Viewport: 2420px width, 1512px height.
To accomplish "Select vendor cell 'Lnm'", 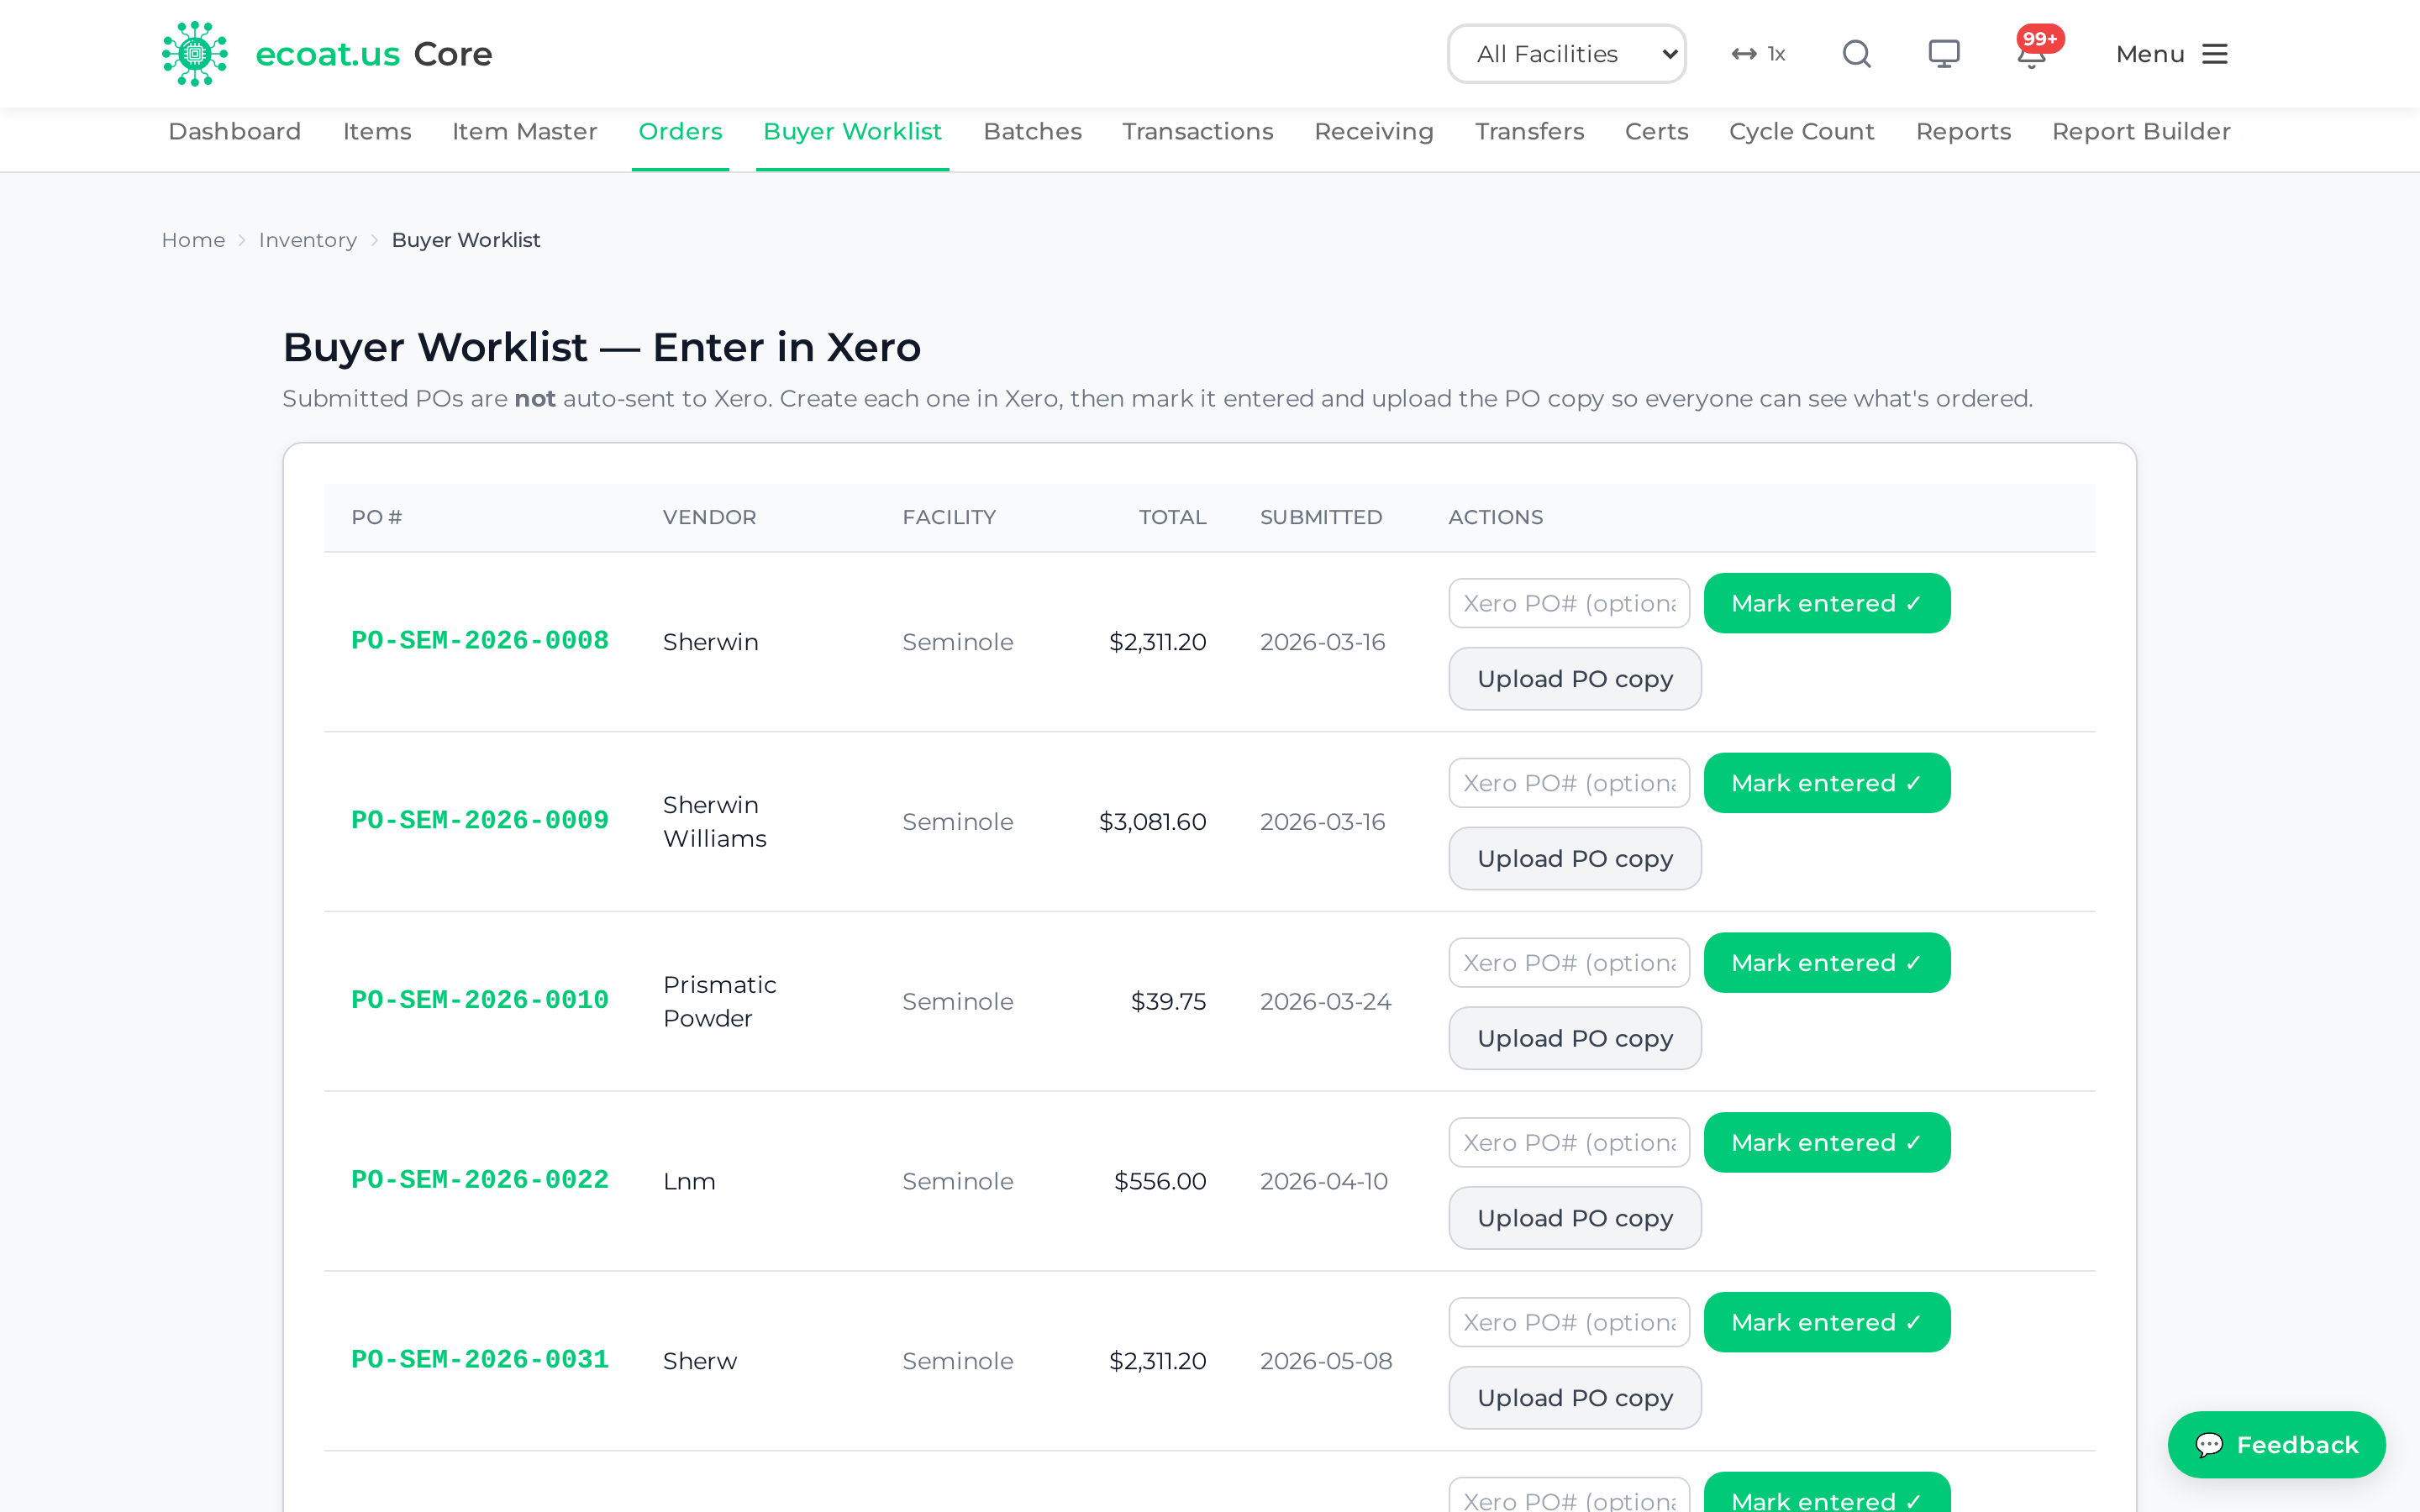I will click(689, 1182).
